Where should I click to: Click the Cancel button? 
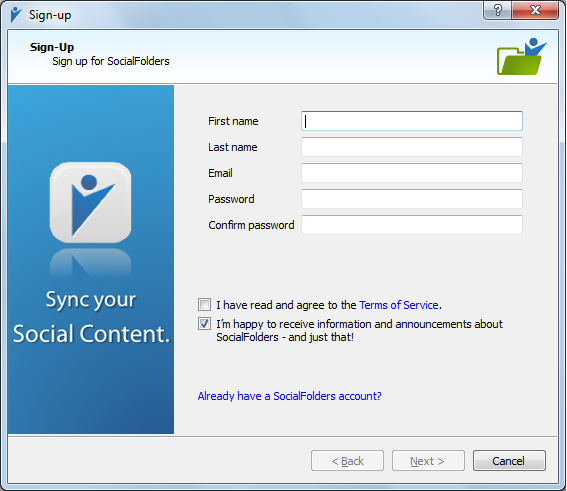tap(509, 461)
